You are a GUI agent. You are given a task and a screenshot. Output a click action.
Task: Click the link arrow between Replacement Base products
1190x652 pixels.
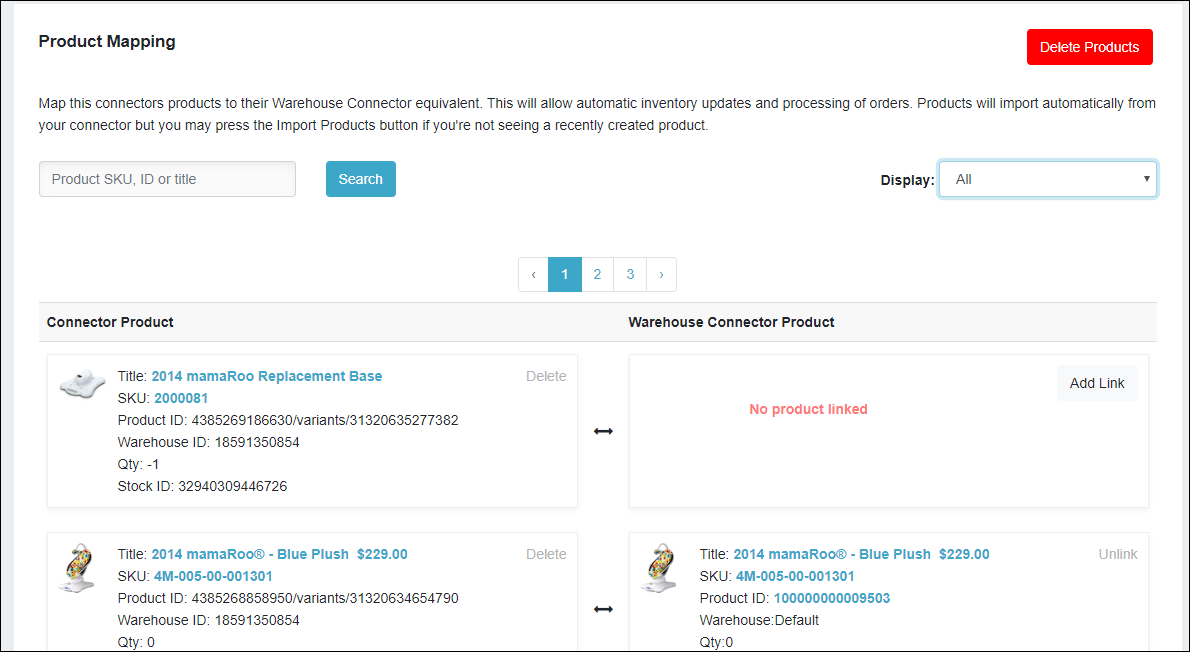coord(603,430)
